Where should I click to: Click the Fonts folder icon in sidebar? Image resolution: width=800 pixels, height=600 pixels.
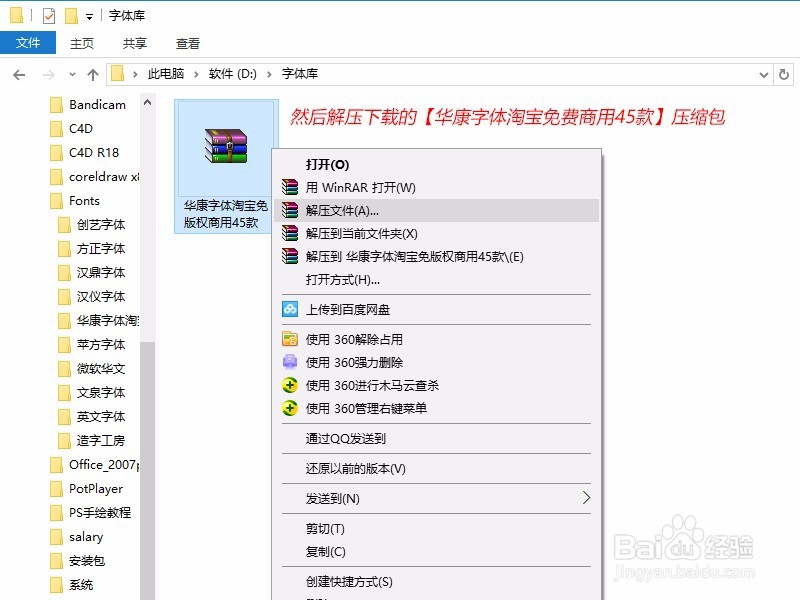coord(56,201)
